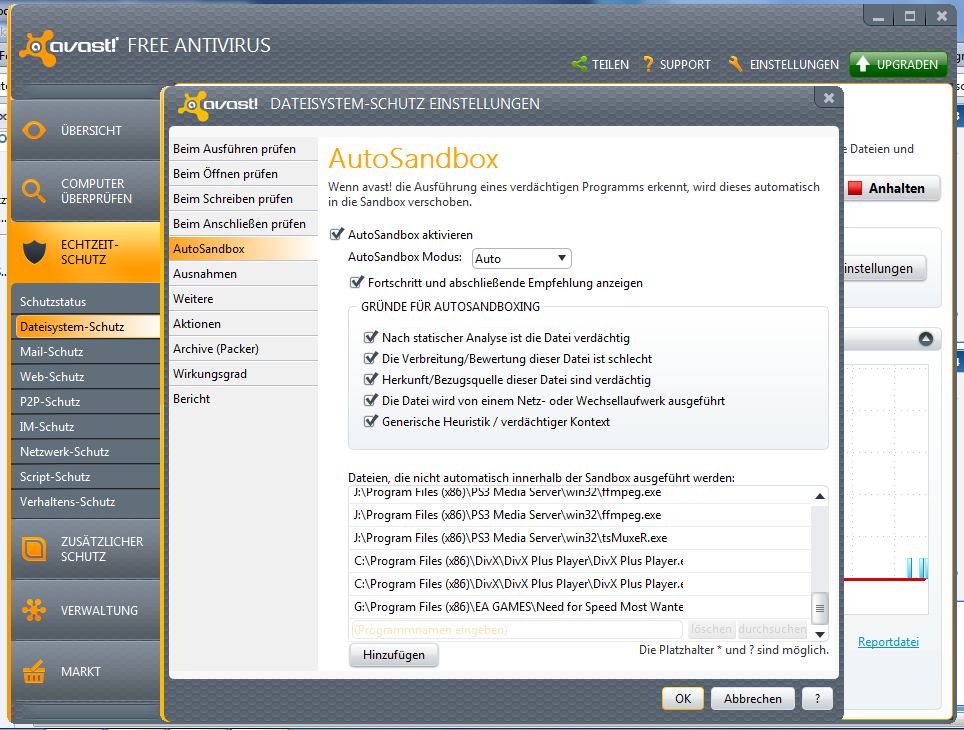964x730 pixels.
Task: Select the Need for Speed Most Wanted entry
Action: click(580, 606)
